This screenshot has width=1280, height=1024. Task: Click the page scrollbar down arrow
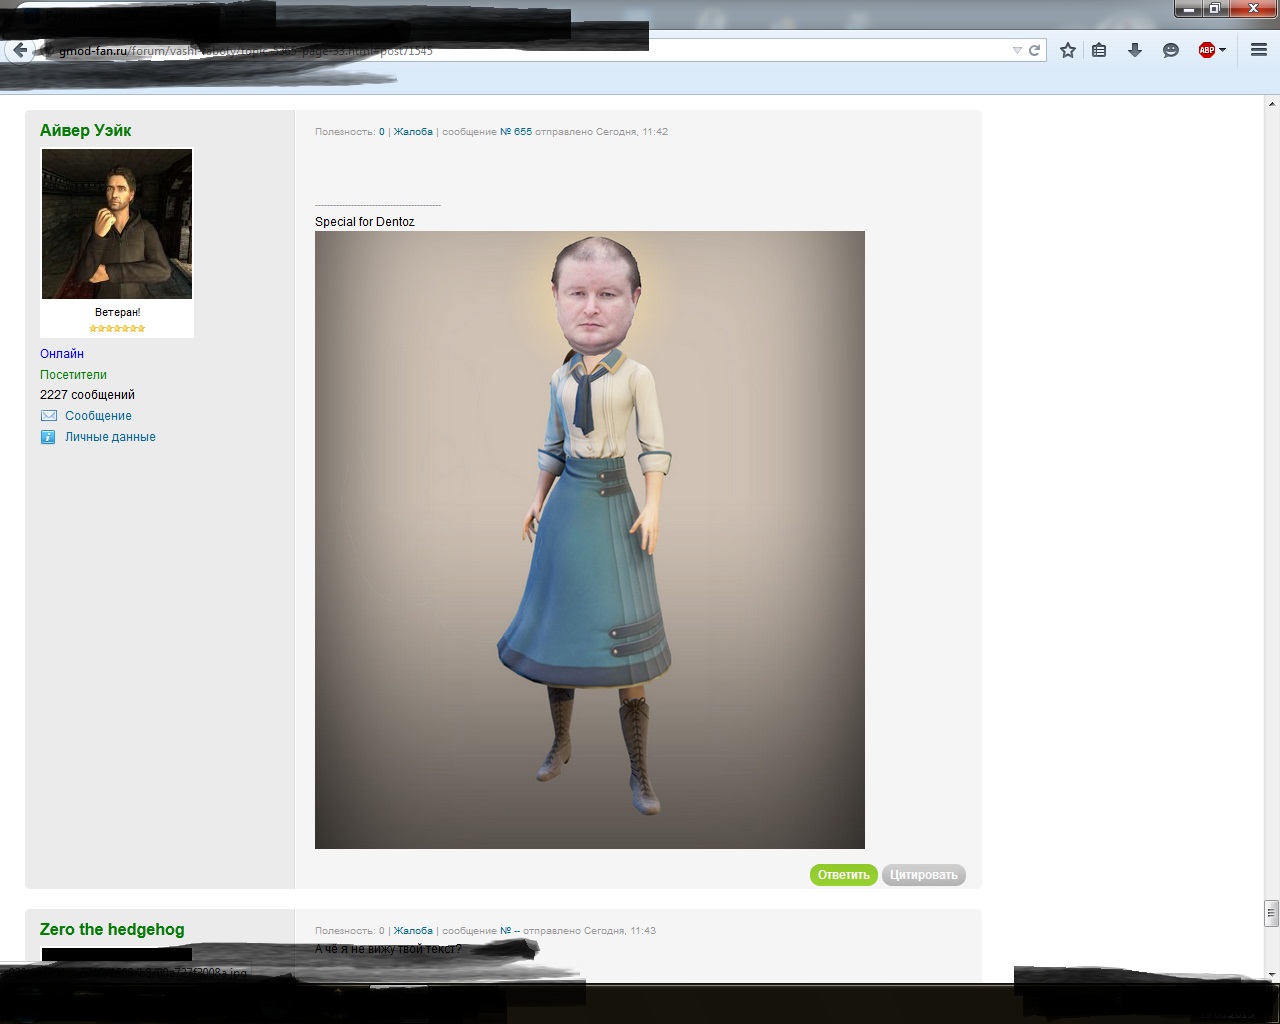click(x=1271, y=975)
